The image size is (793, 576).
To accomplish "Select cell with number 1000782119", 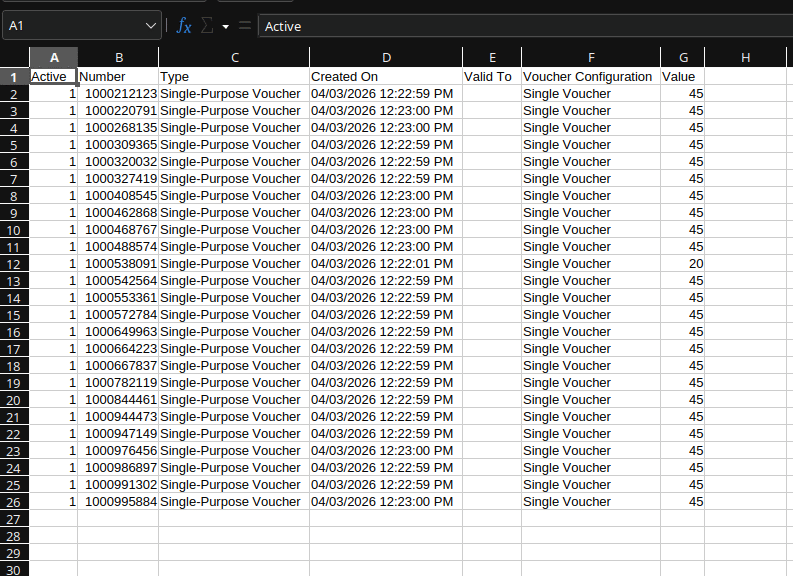I will pos(118,383).
